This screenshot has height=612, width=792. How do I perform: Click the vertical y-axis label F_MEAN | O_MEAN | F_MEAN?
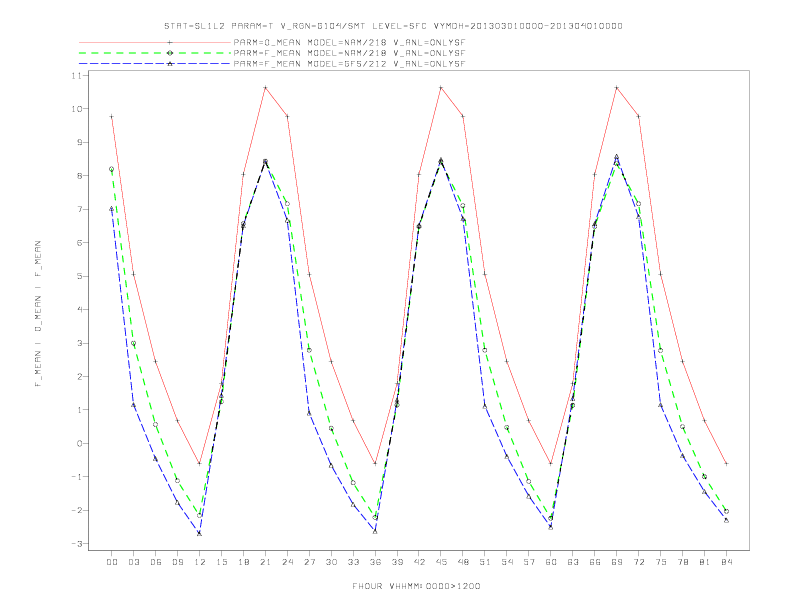(x=38, y=314)
